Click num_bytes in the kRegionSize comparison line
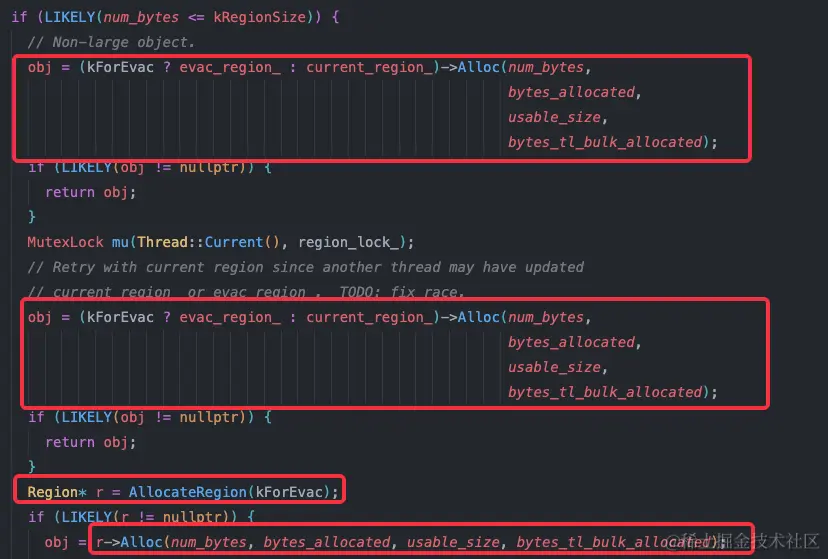This screenshot has height=559, width=828. tap(141, 17)
